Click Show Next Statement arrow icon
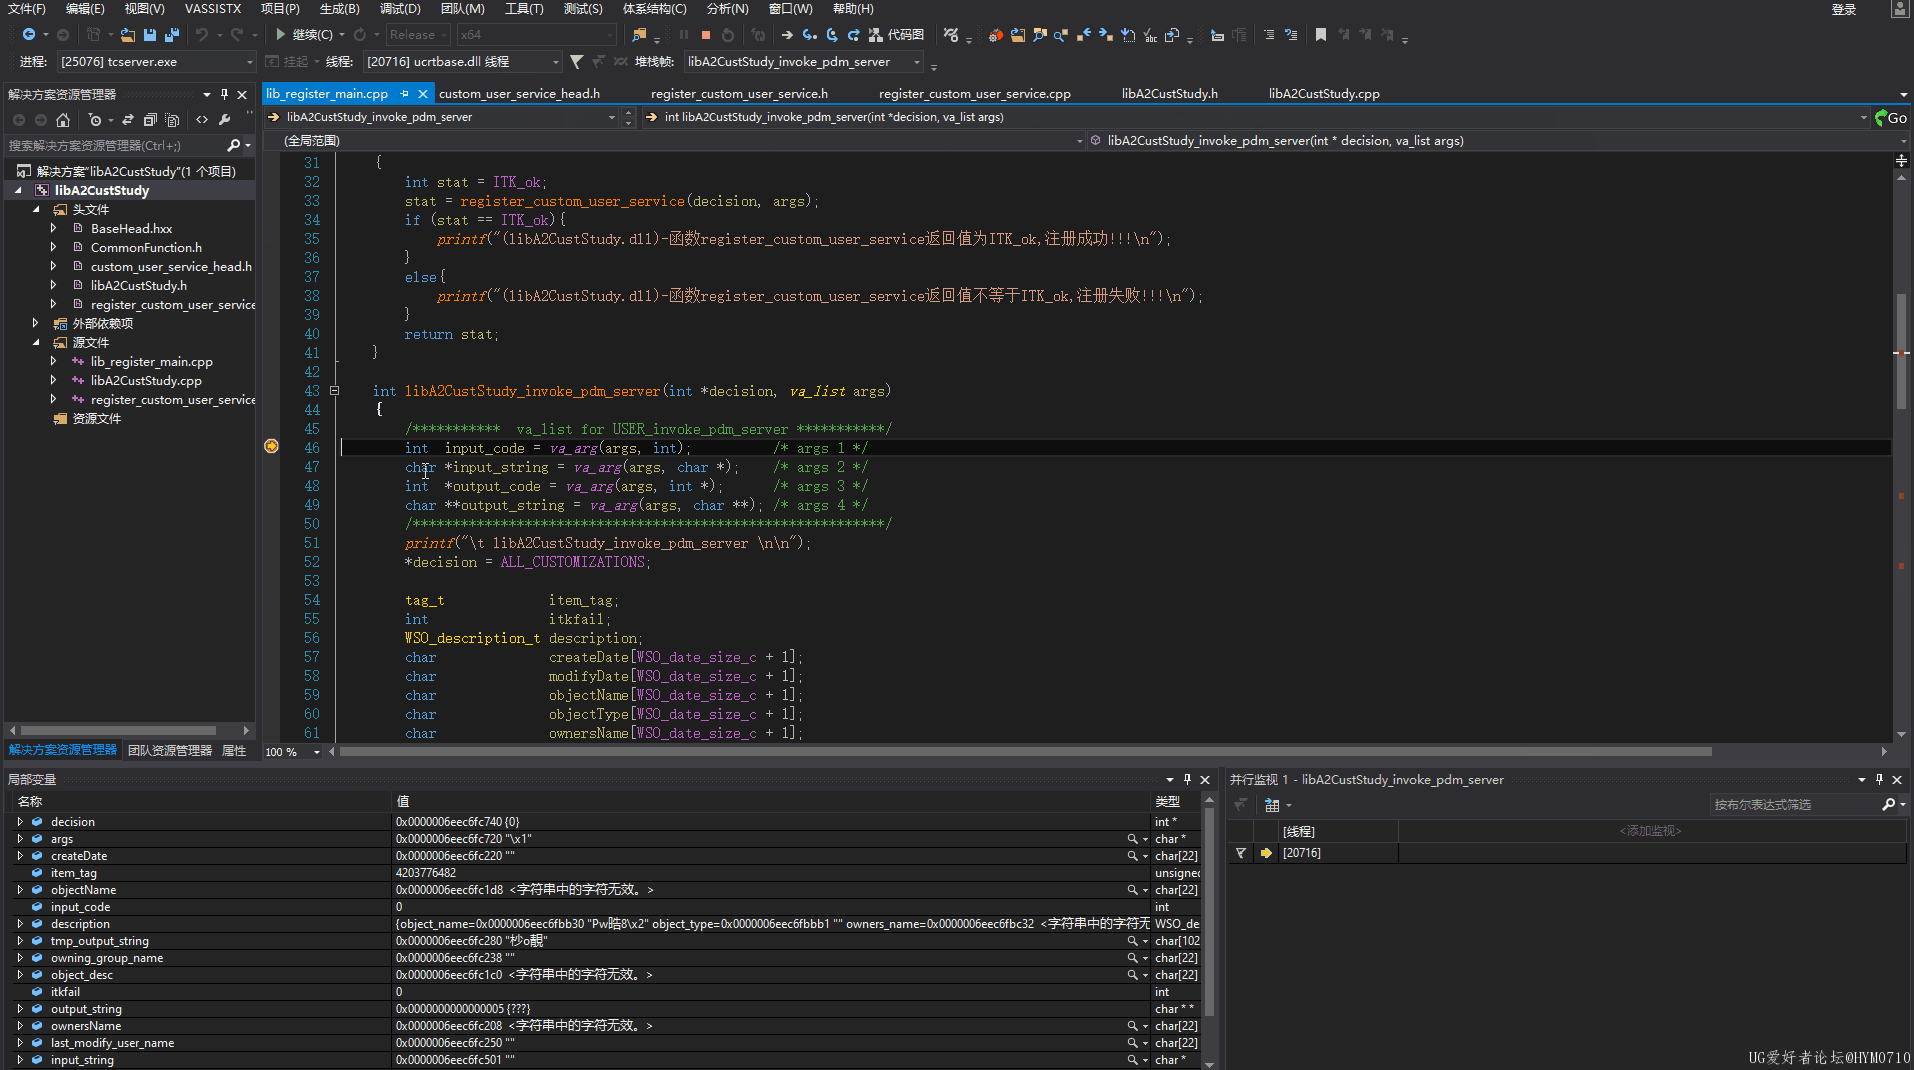1914x1070 pixels. click(x=787, y=35)
